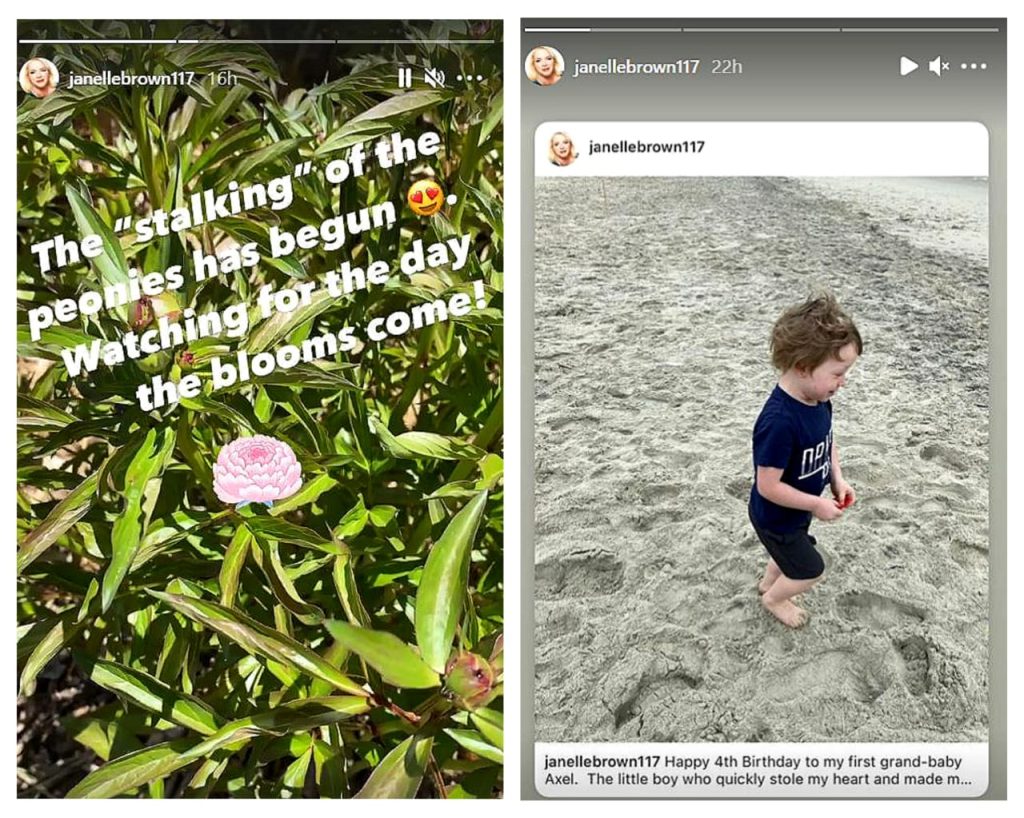Open janellebrown117 avatar on beach story header
This screenshot has height=818, width=1024.
pos(545,66)
